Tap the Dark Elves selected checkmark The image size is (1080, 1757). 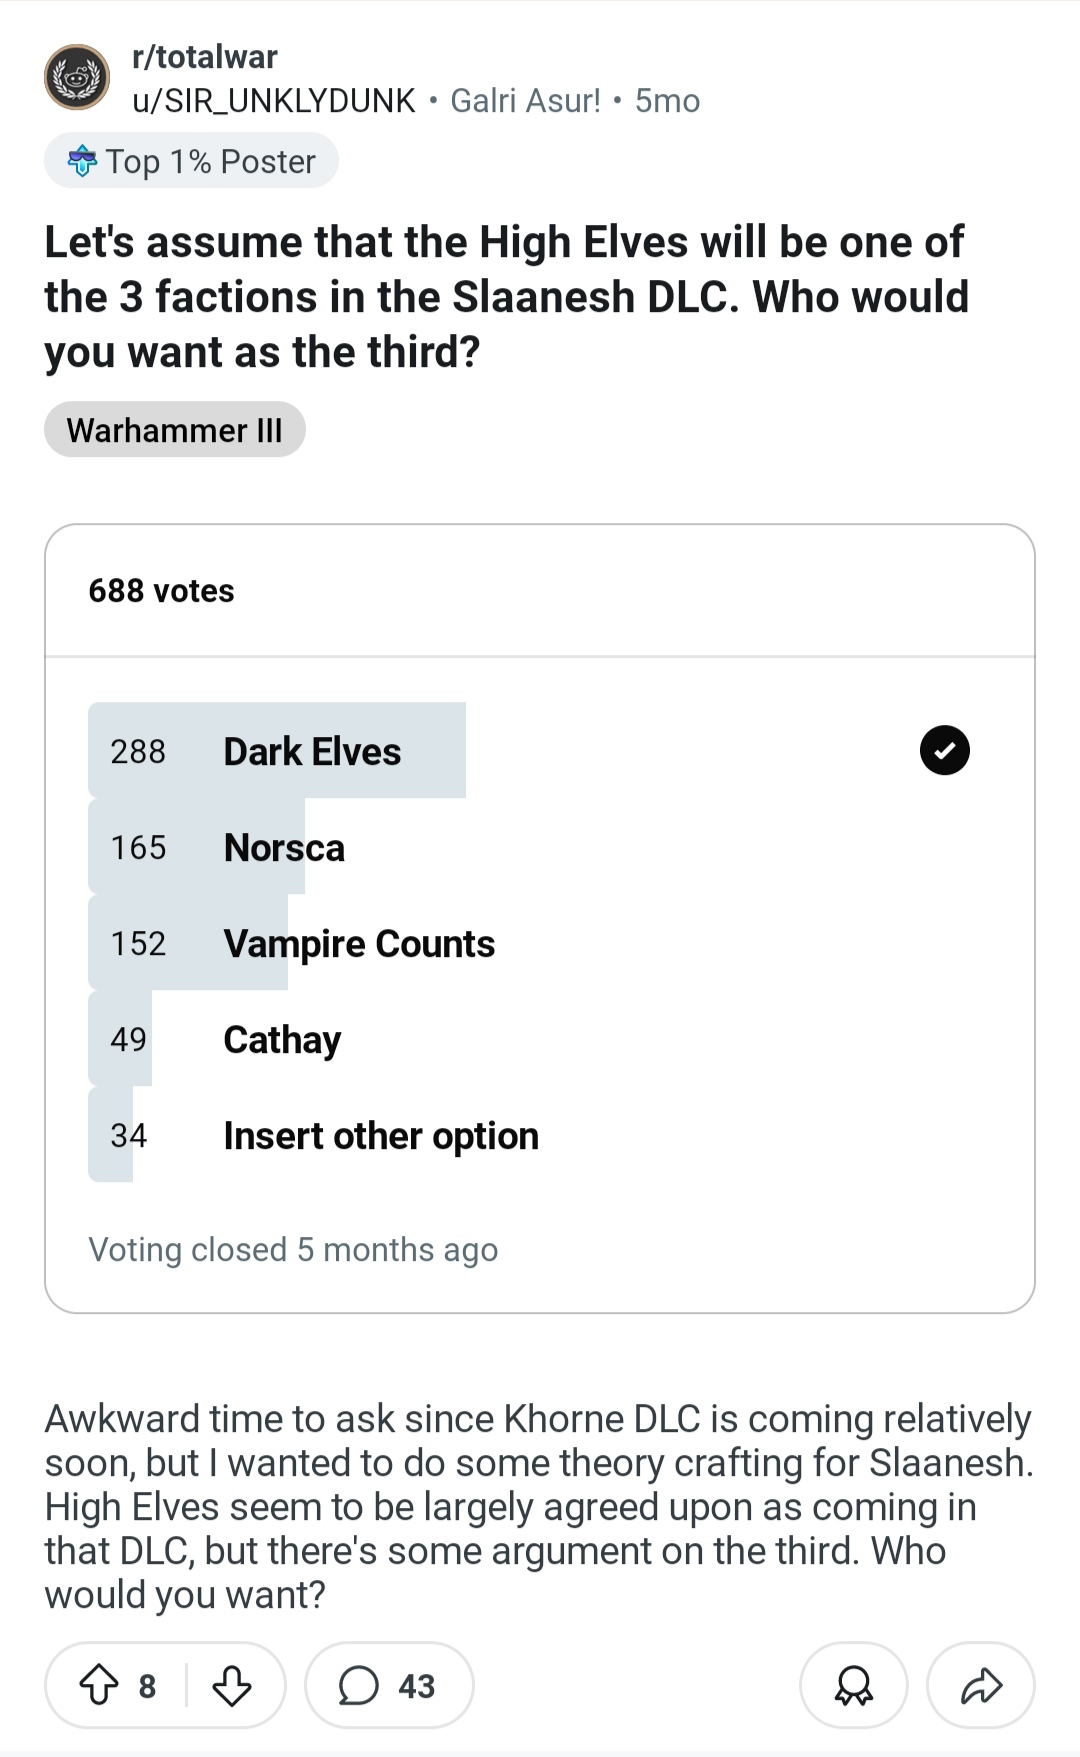(945, 750)
